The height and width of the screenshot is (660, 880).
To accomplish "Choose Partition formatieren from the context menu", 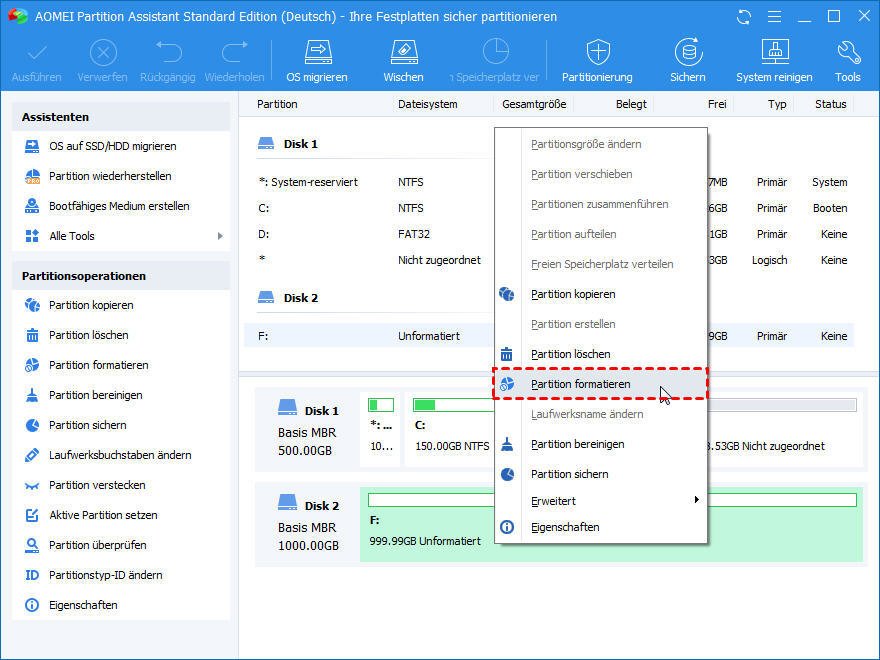I will (x=601, y=384).
